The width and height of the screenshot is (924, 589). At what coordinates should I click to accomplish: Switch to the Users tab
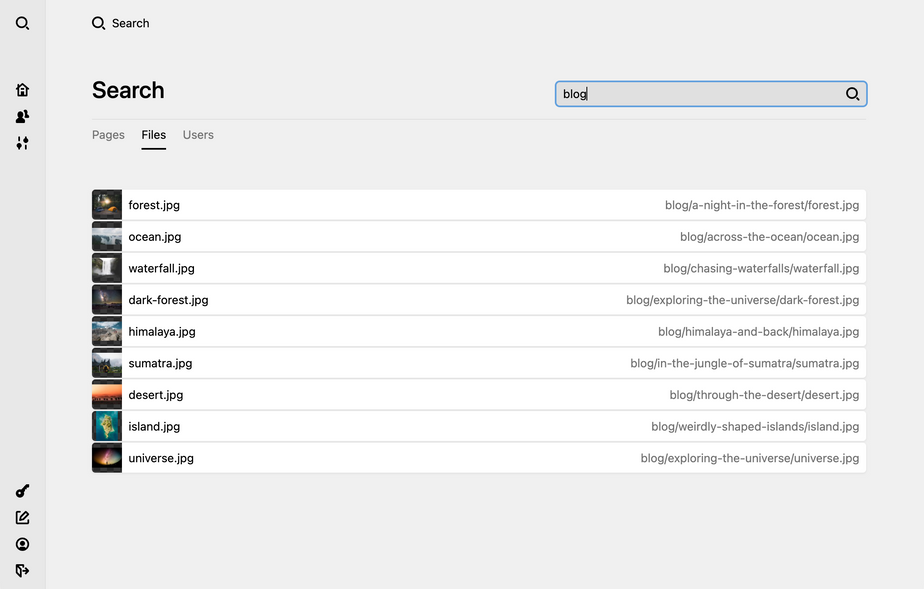(198, 135)
